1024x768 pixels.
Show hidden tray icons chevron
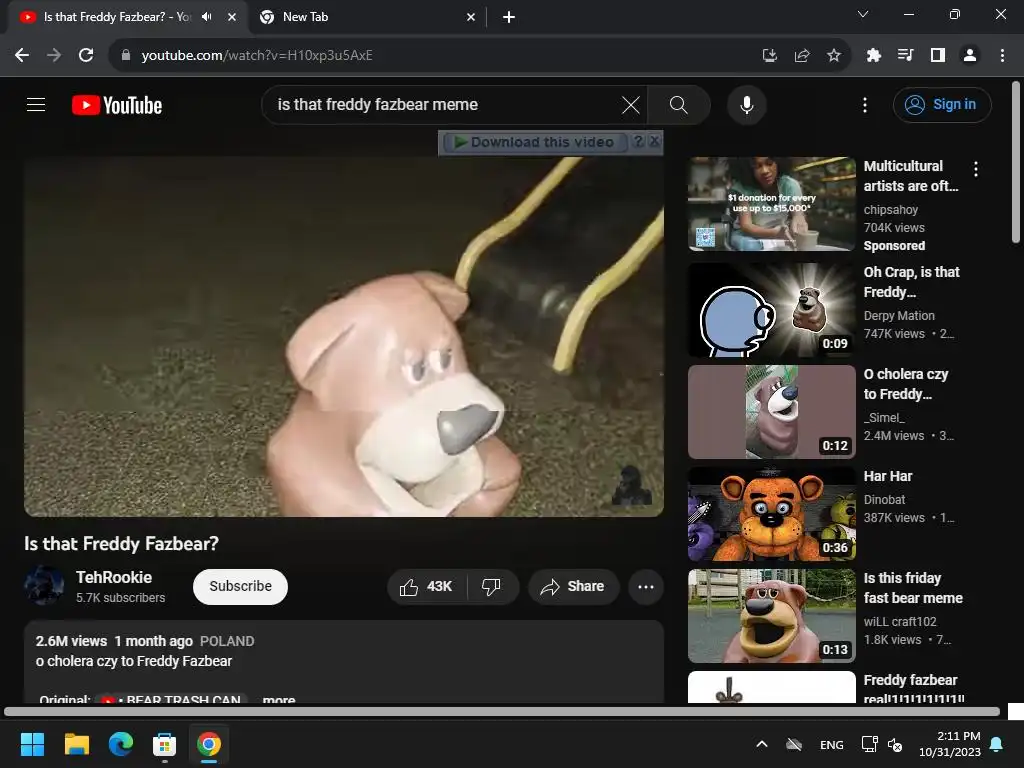click(761, 744)
